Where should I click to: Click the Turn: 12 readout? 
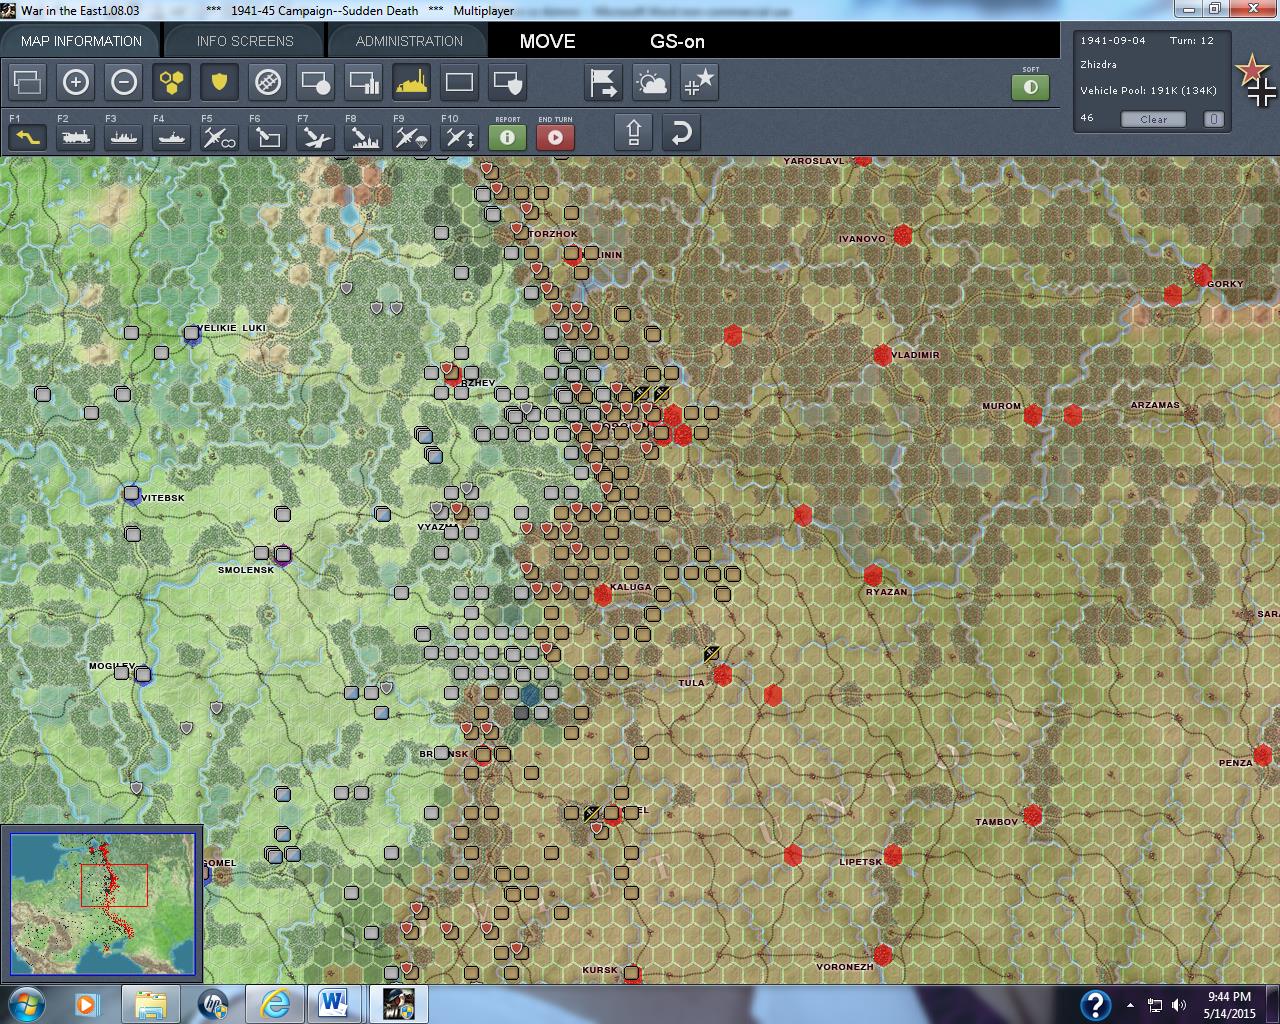(1192, 40)
